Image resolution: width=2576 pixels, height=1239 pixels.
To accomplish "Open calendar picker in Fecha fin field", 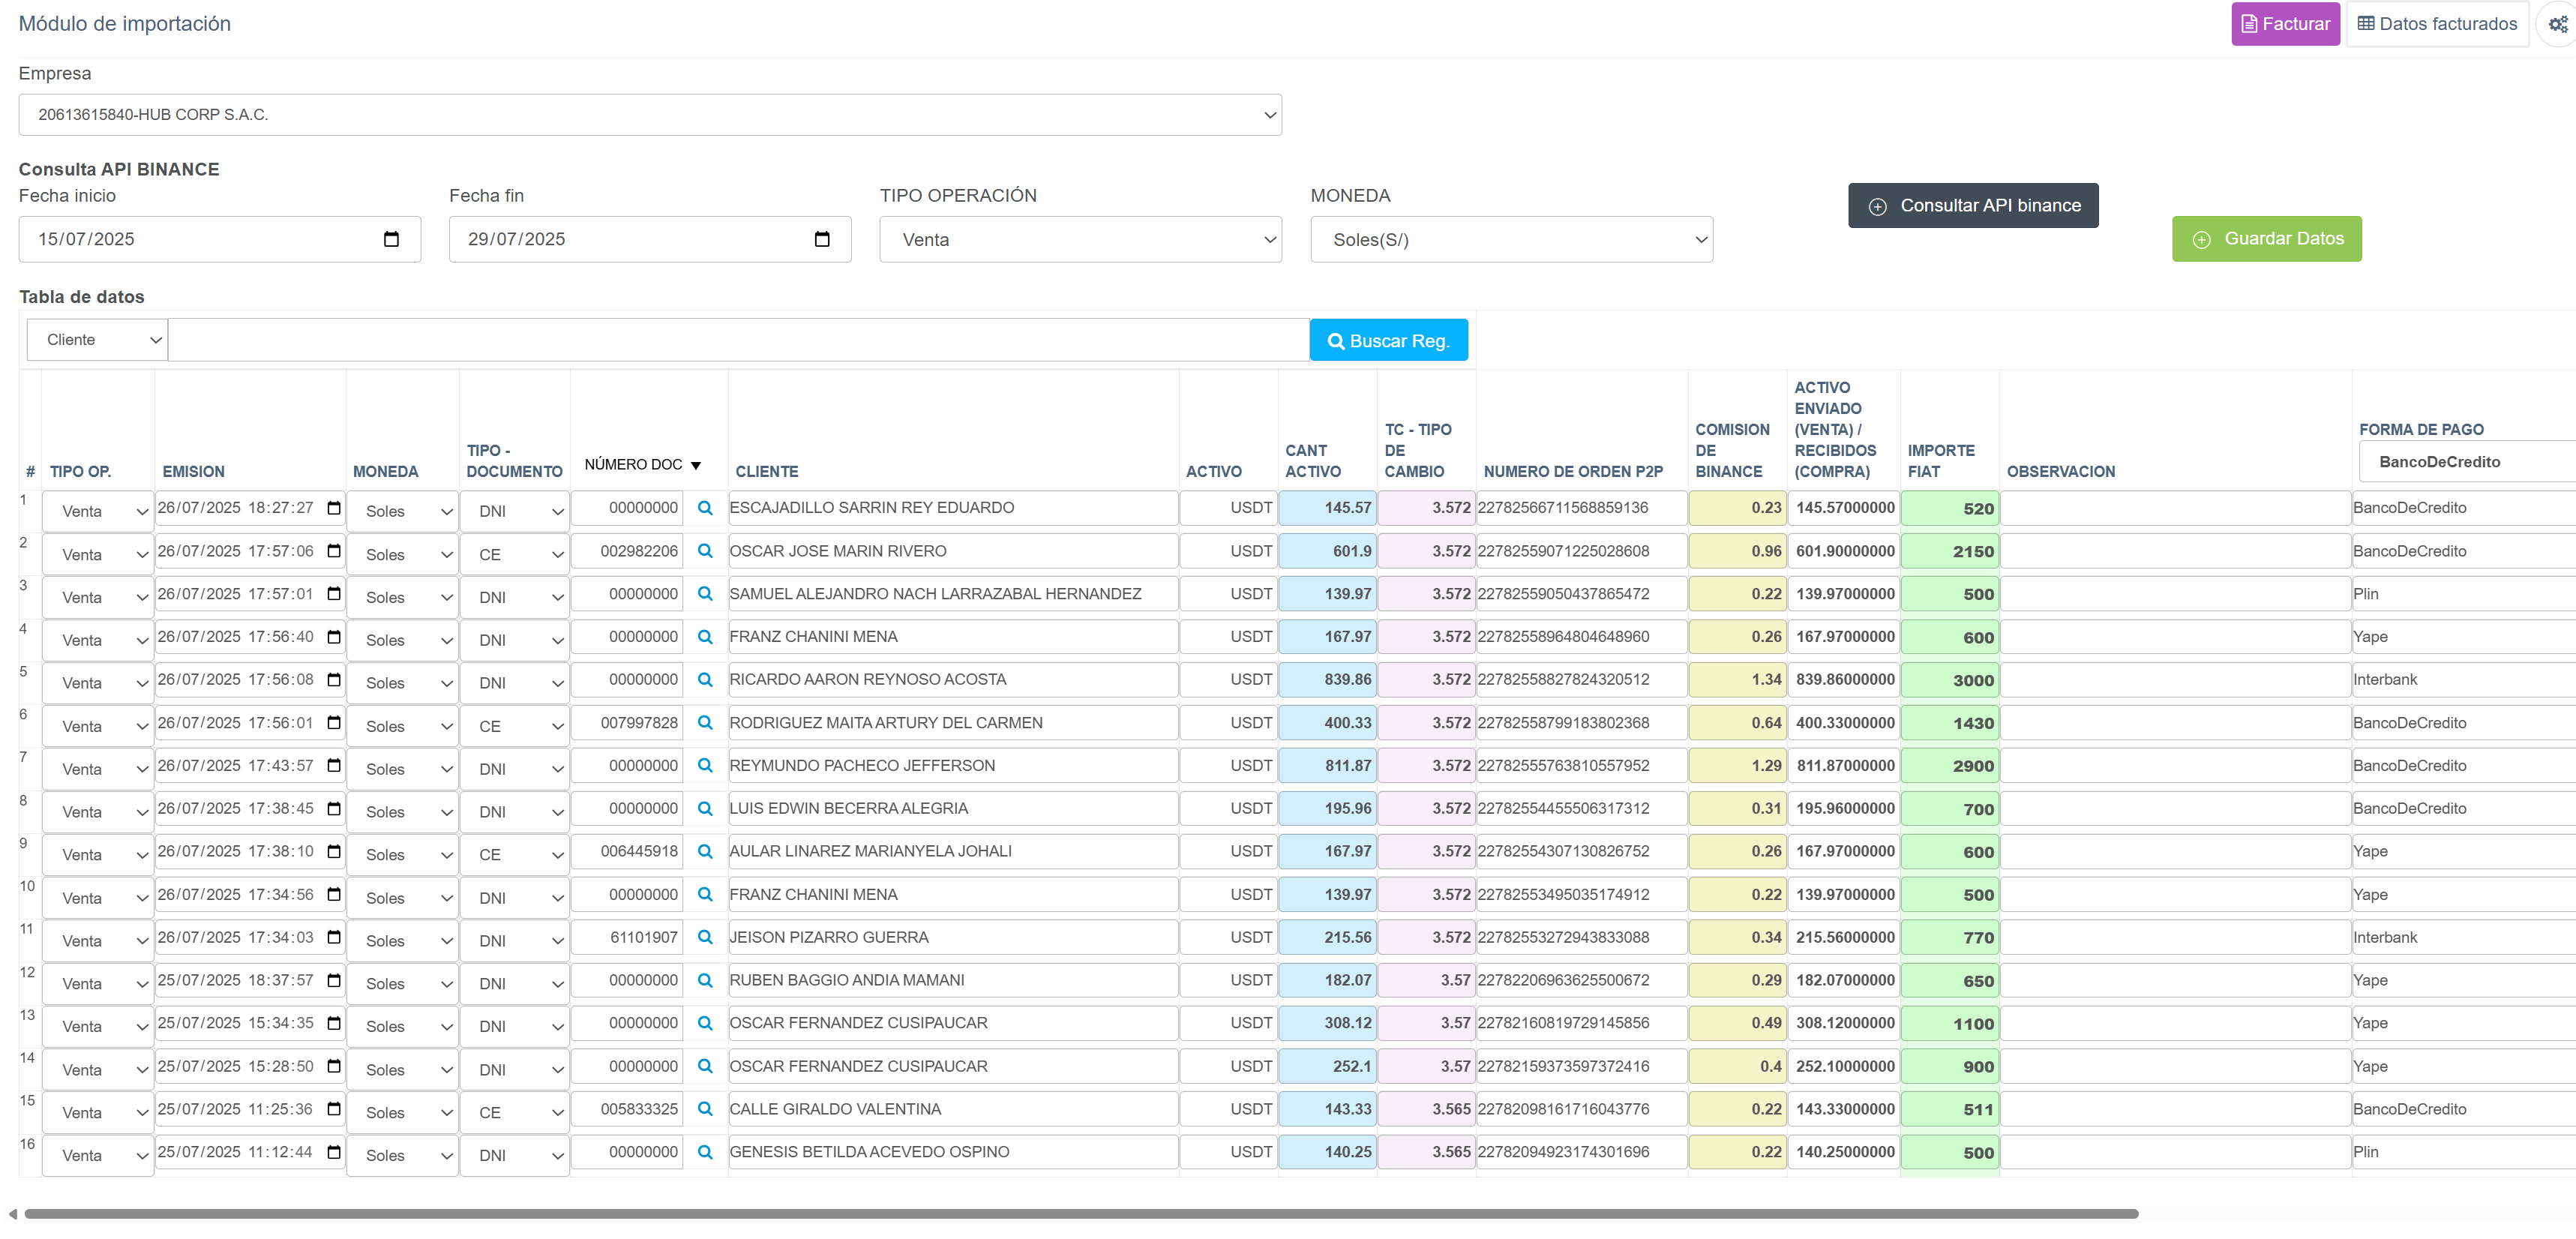I will point(822,239).
